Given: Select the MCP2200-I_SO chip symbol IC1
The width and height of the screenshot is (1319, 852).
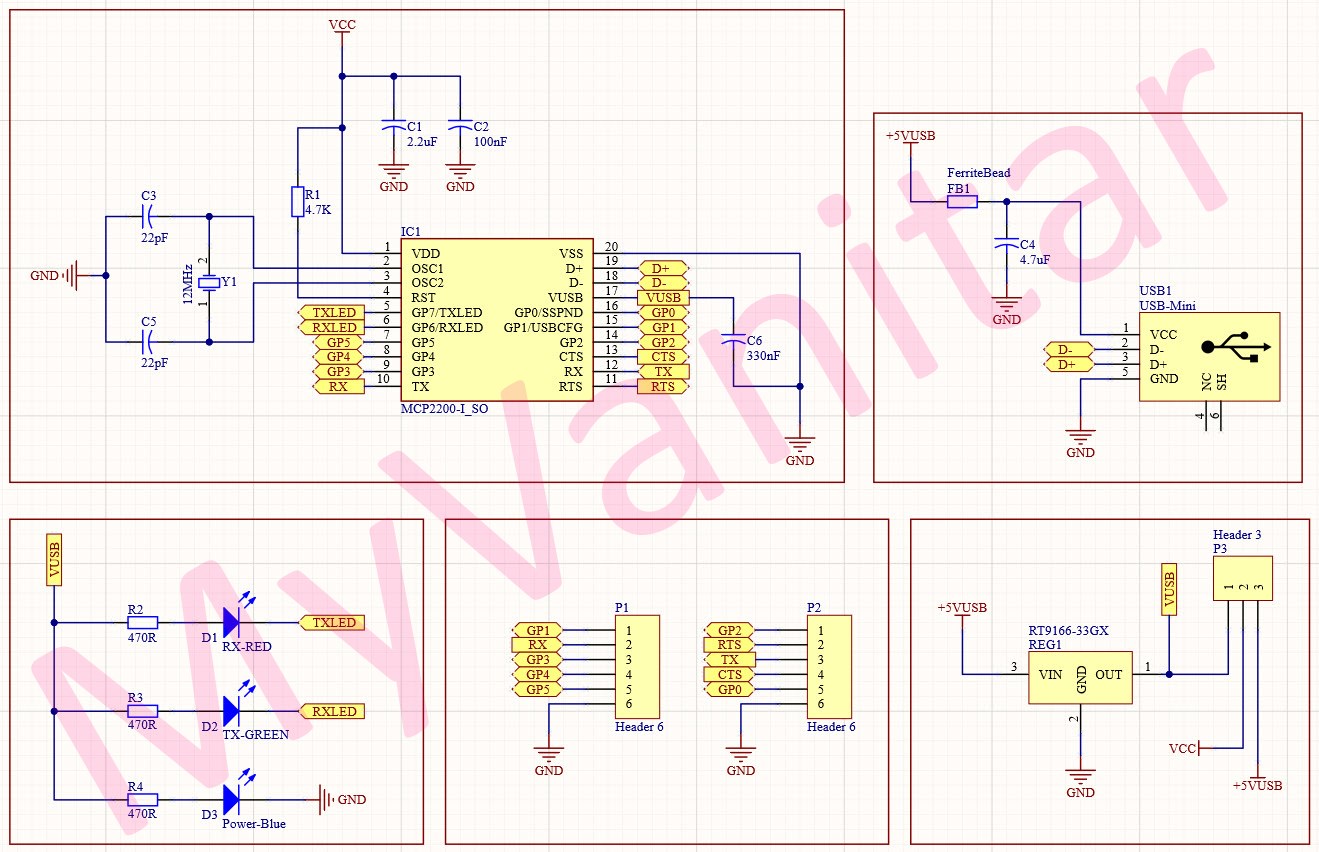Looking at the screenshot, I should (495, 320).
